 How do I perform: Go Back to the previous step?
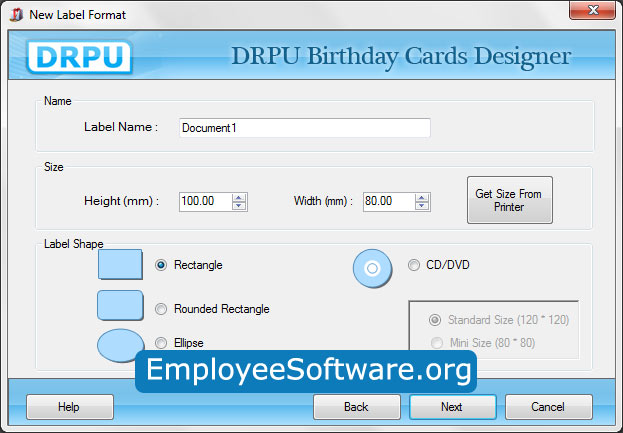356,407
